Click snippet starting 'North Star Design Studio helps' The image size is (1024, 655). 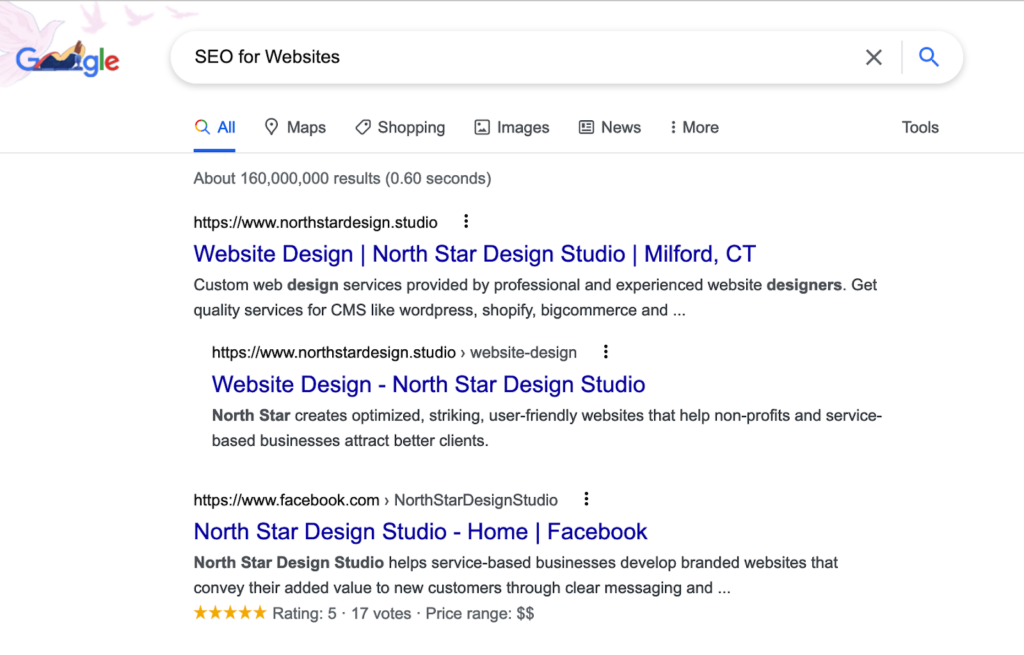[515, 575]
